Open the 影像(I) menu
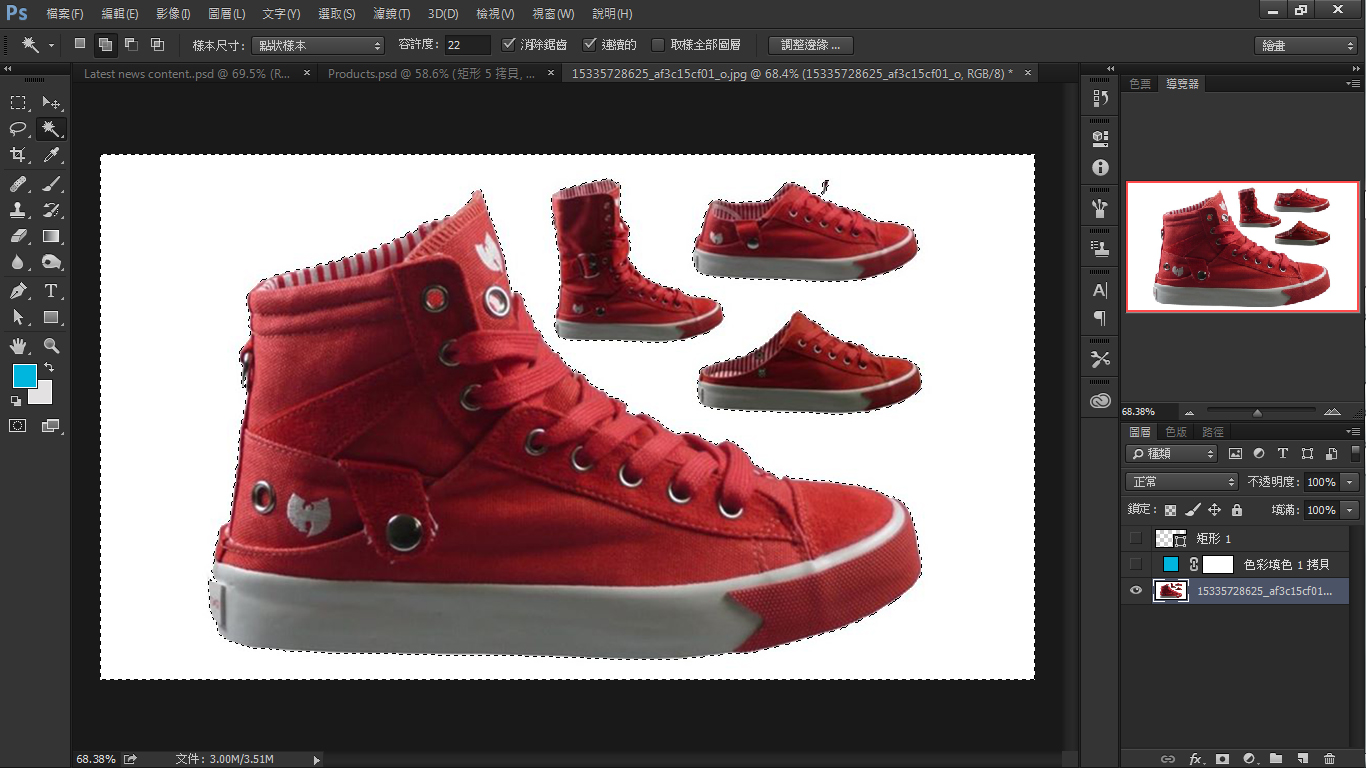The image size is (1366, 768). tap(173, 14)
